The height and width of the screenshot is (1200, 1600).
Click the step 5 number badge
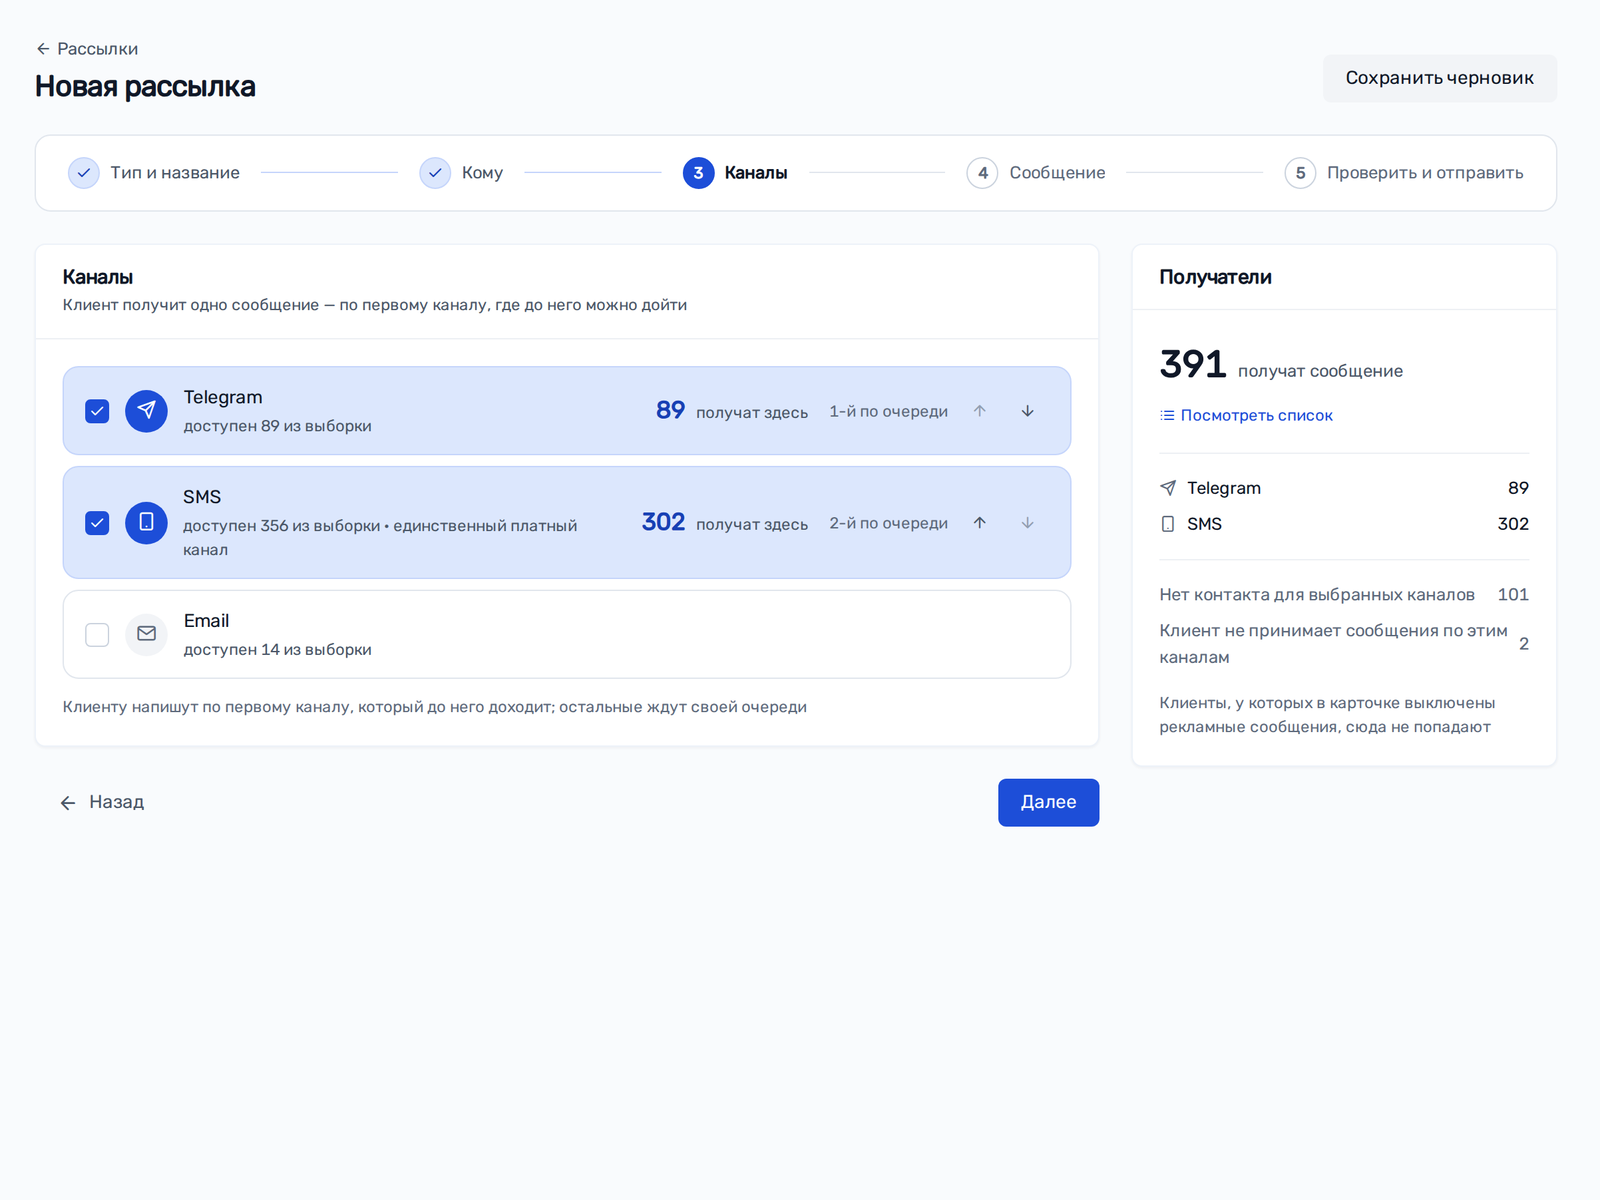click(1300, 173)
